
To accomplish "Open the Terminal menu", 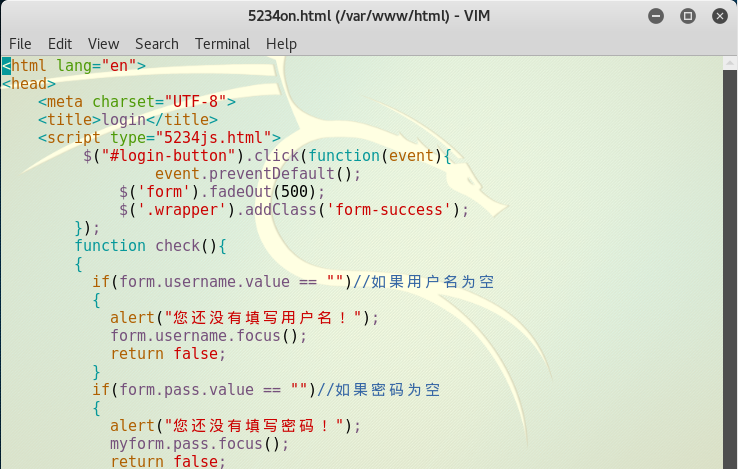I will 222,44.
